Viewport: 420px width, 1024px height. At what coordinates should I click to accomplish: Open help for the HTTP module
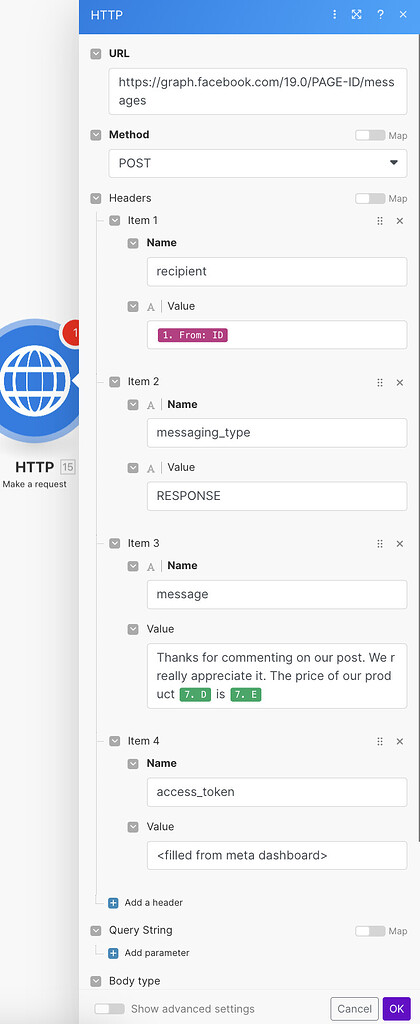coord(380,14)
